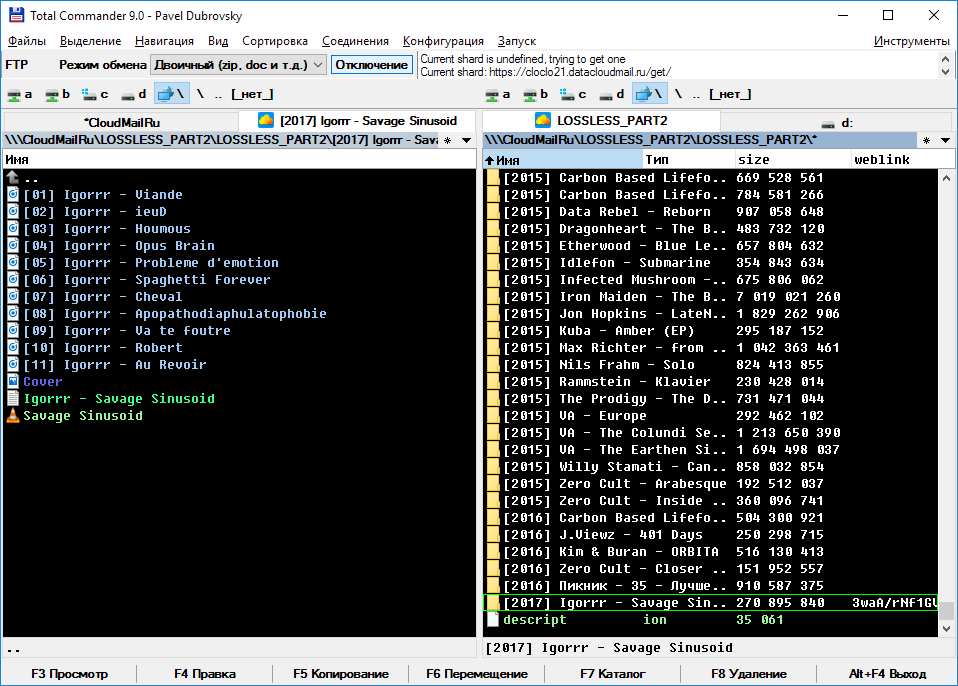Image resolution: width=958 pixels, height=686 pixels.
Task: Click right panel scrollbar down arrow
Action: coord(946,628)
